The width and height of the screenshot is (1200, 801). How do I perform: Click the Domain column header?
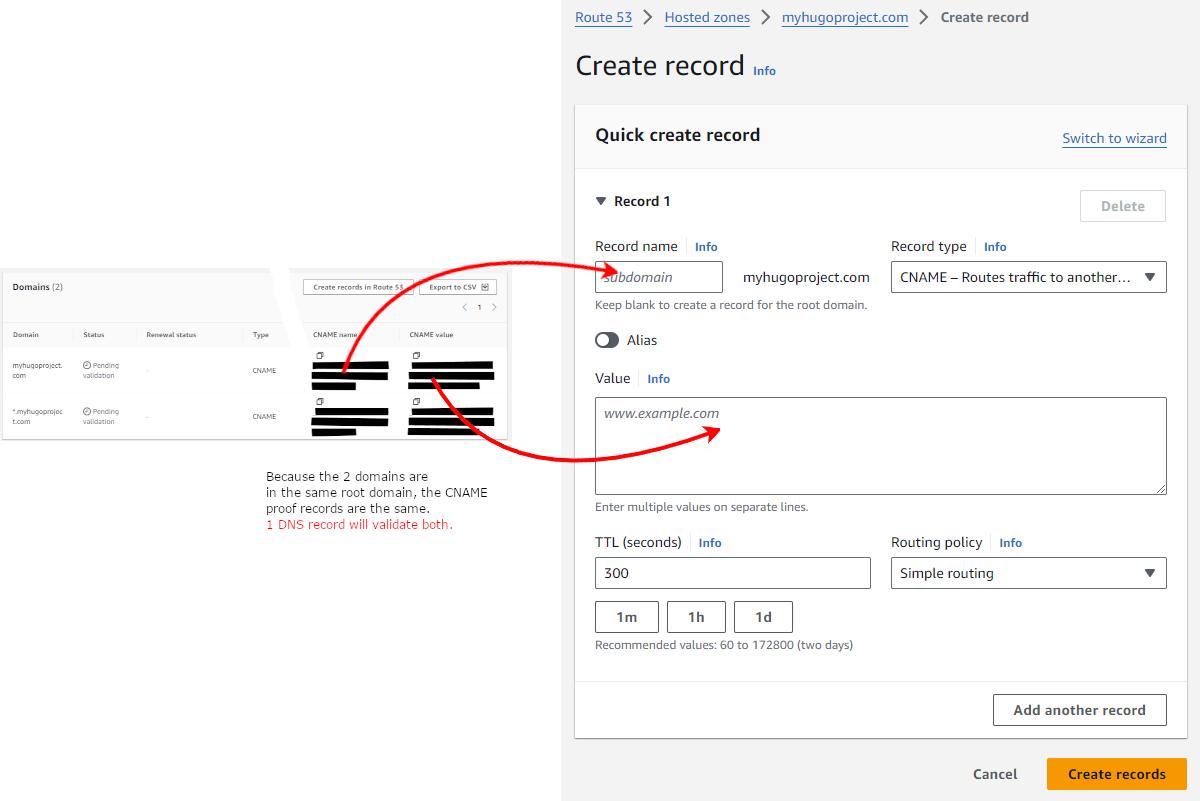pyautogui.click(x=26, y=335)
